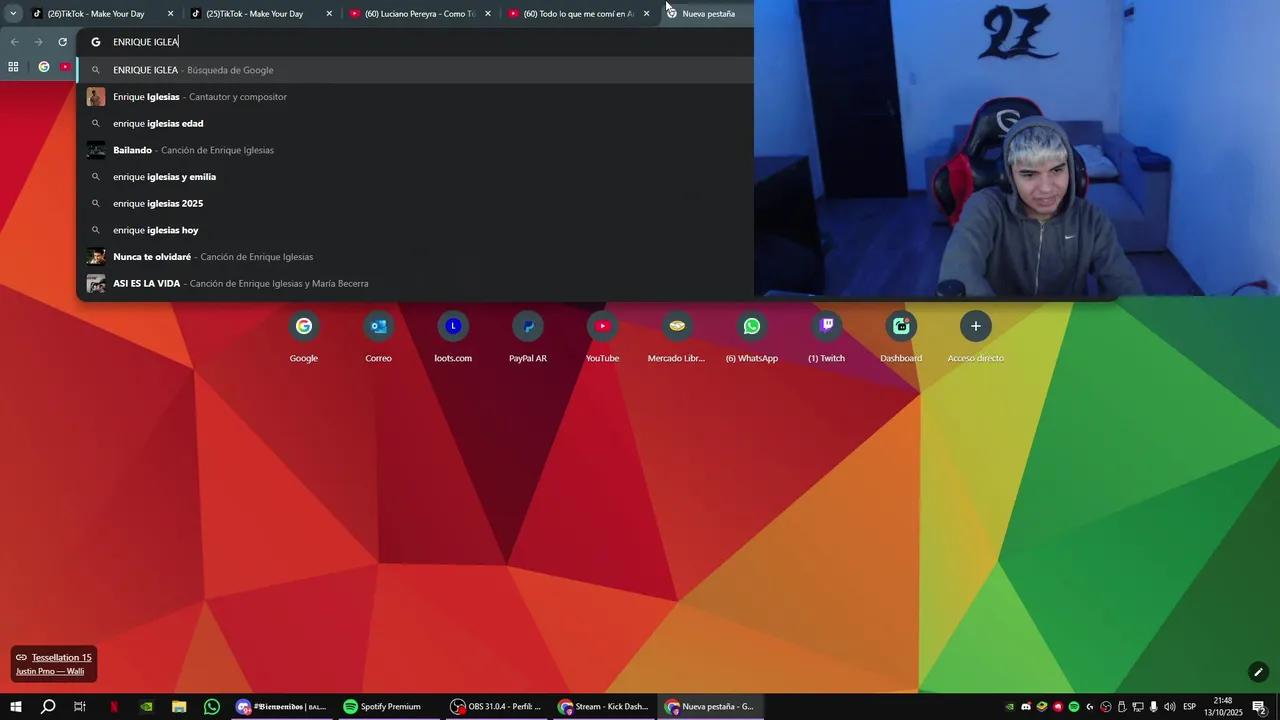
Task: Open the (6) WhatsApp shortcut tile
Action: pos(752,337)
